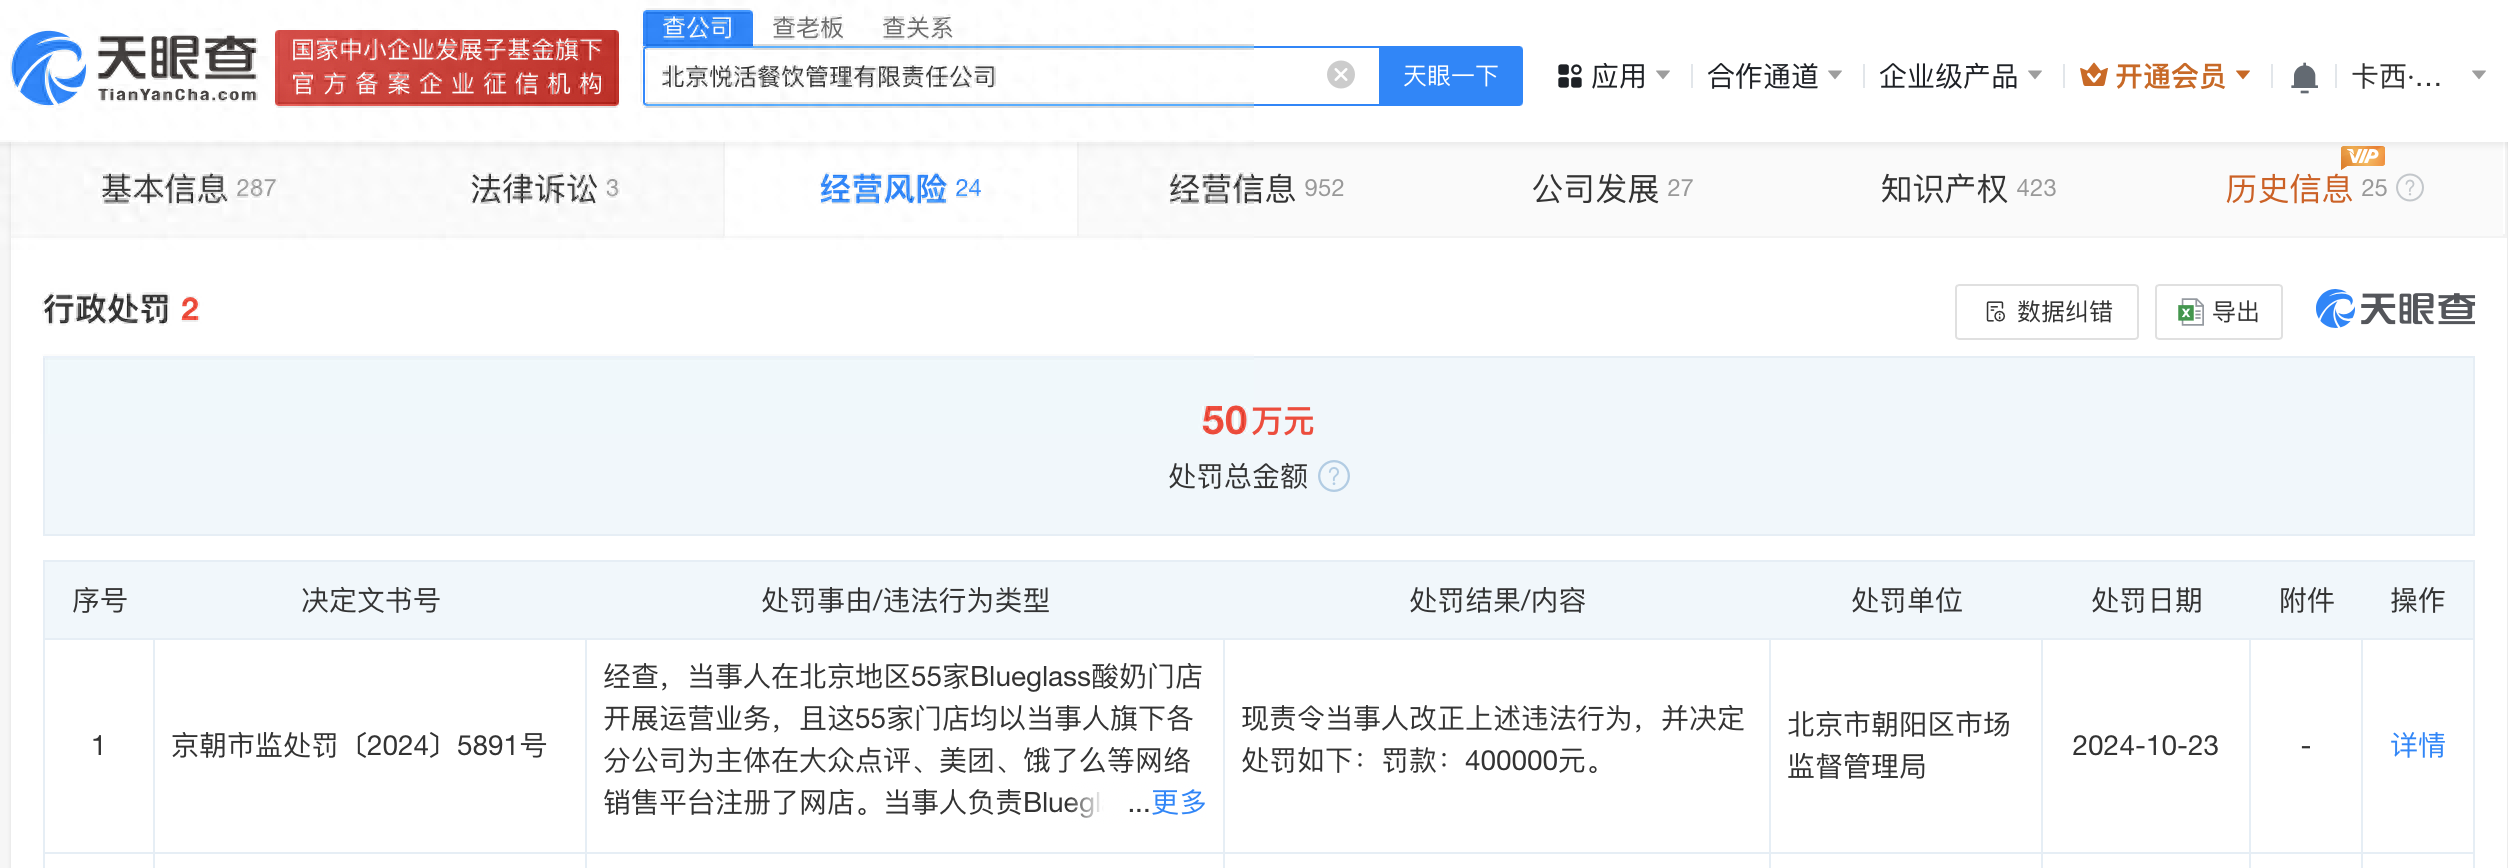Image resolution: width=2508 pixels, height=868 pixels.
Task: Open the 基本信息 tab
Action: tap(188, 188)
